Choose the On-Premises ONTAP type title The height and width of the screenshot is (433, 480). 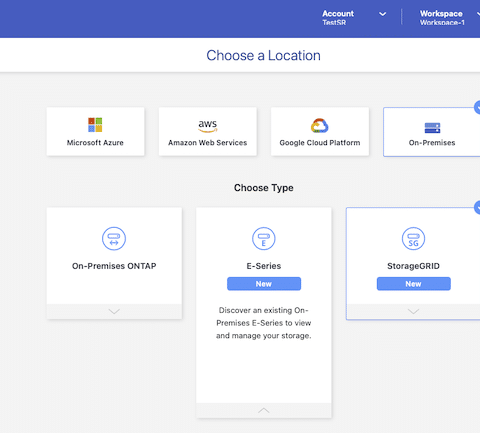pyautogui.click(x=114, y=266)
